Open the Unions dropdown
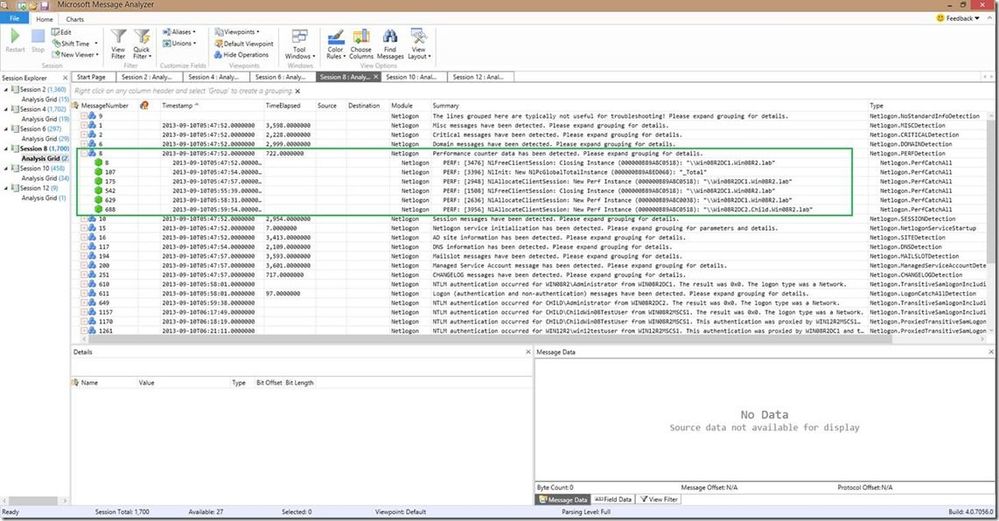 [179, 43]
